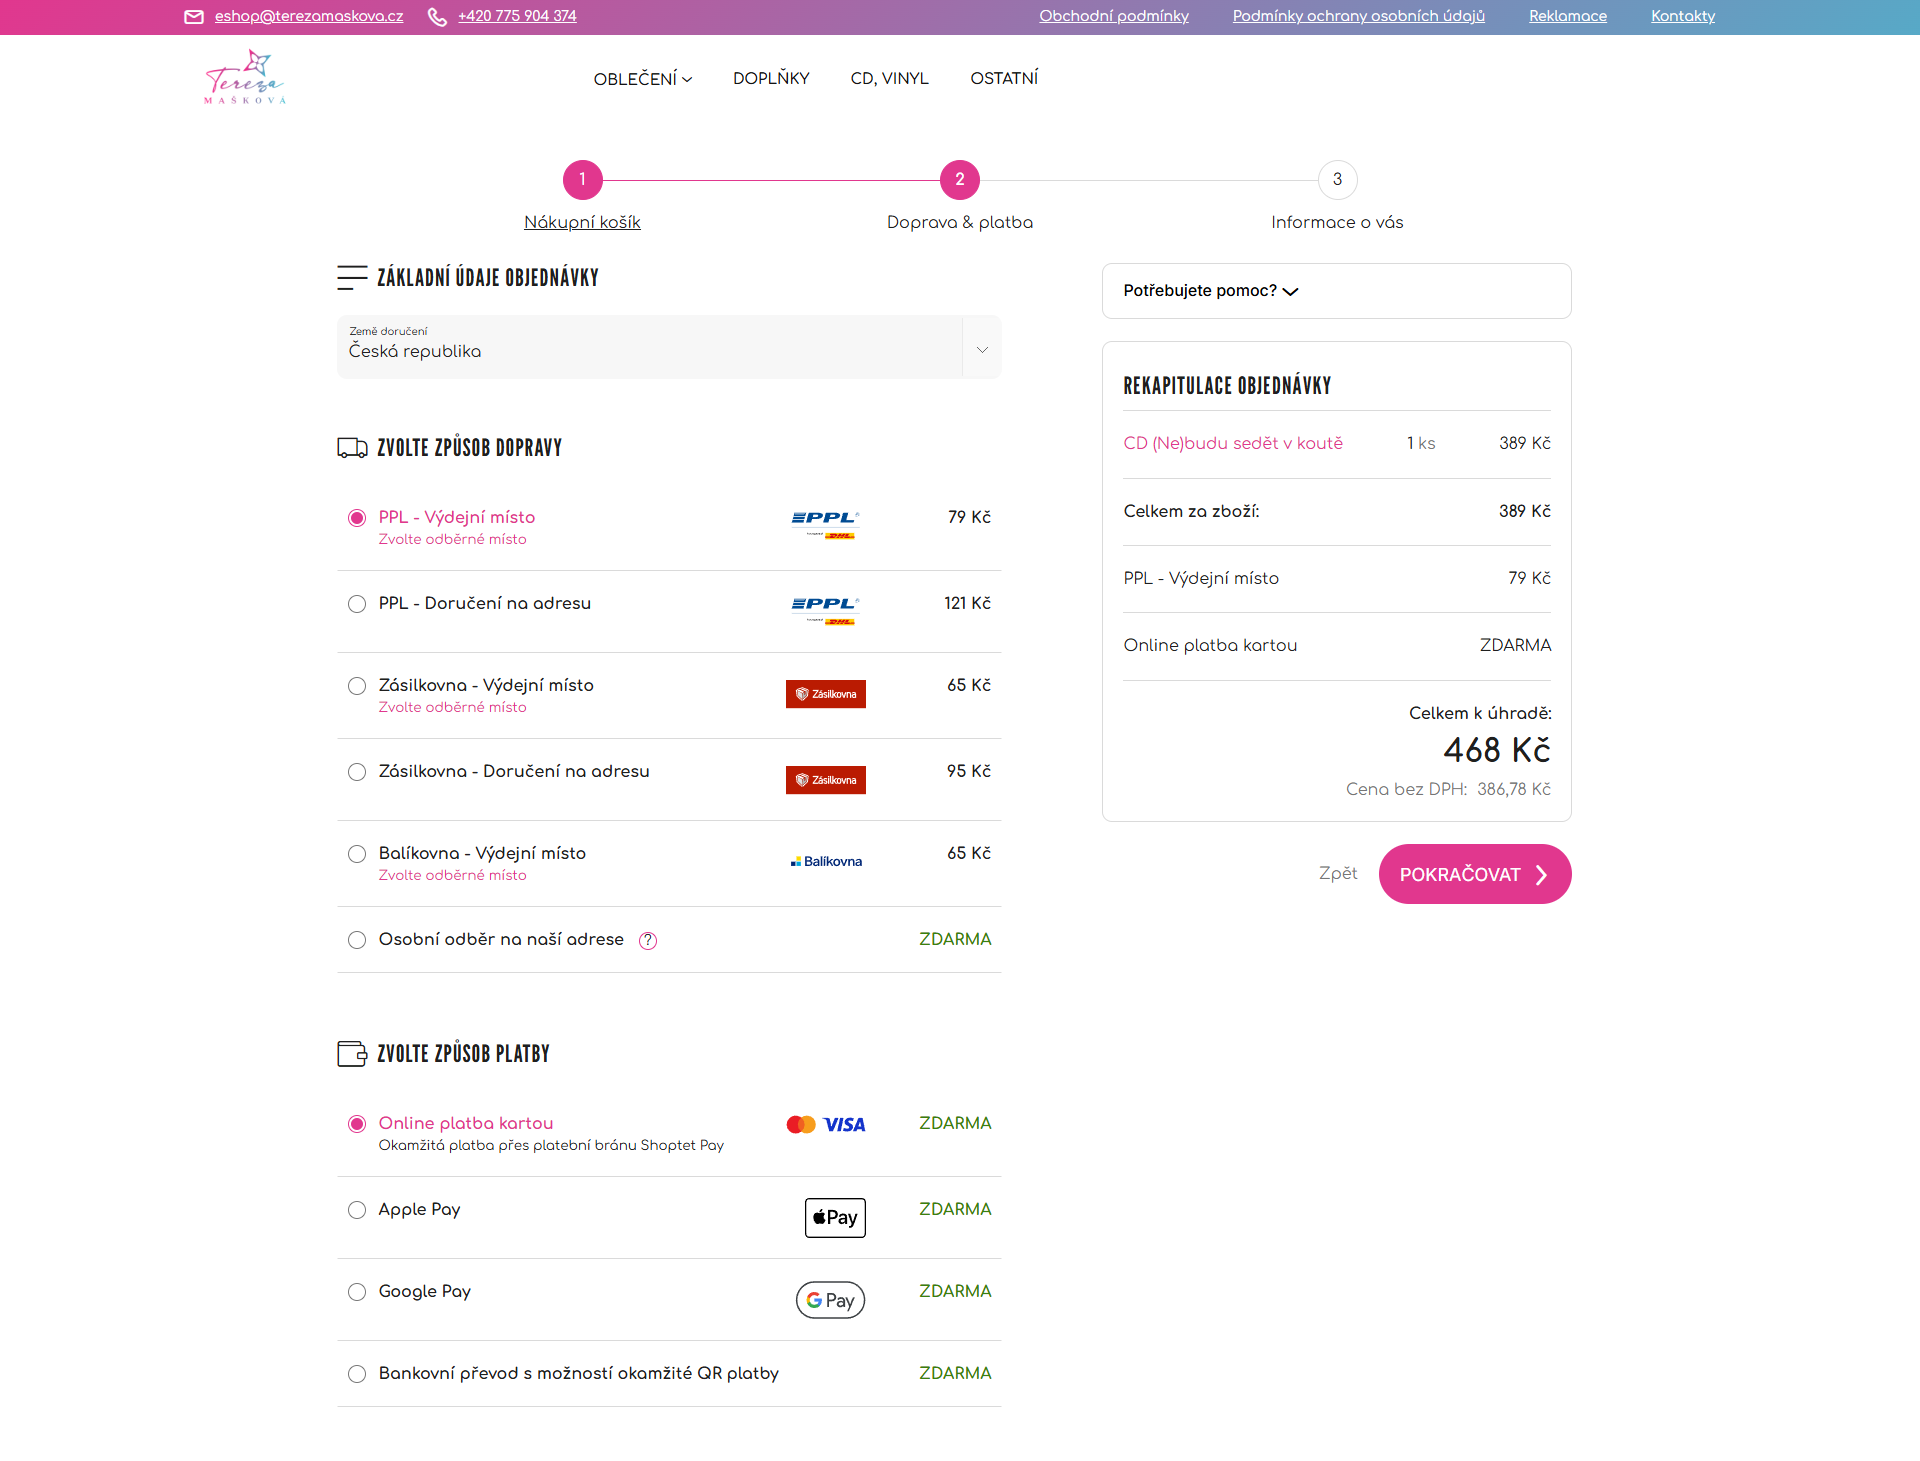Click phone number +420 775 904 374
The width and height of the screenshot is (1920, 1461).
click(517, 16)
